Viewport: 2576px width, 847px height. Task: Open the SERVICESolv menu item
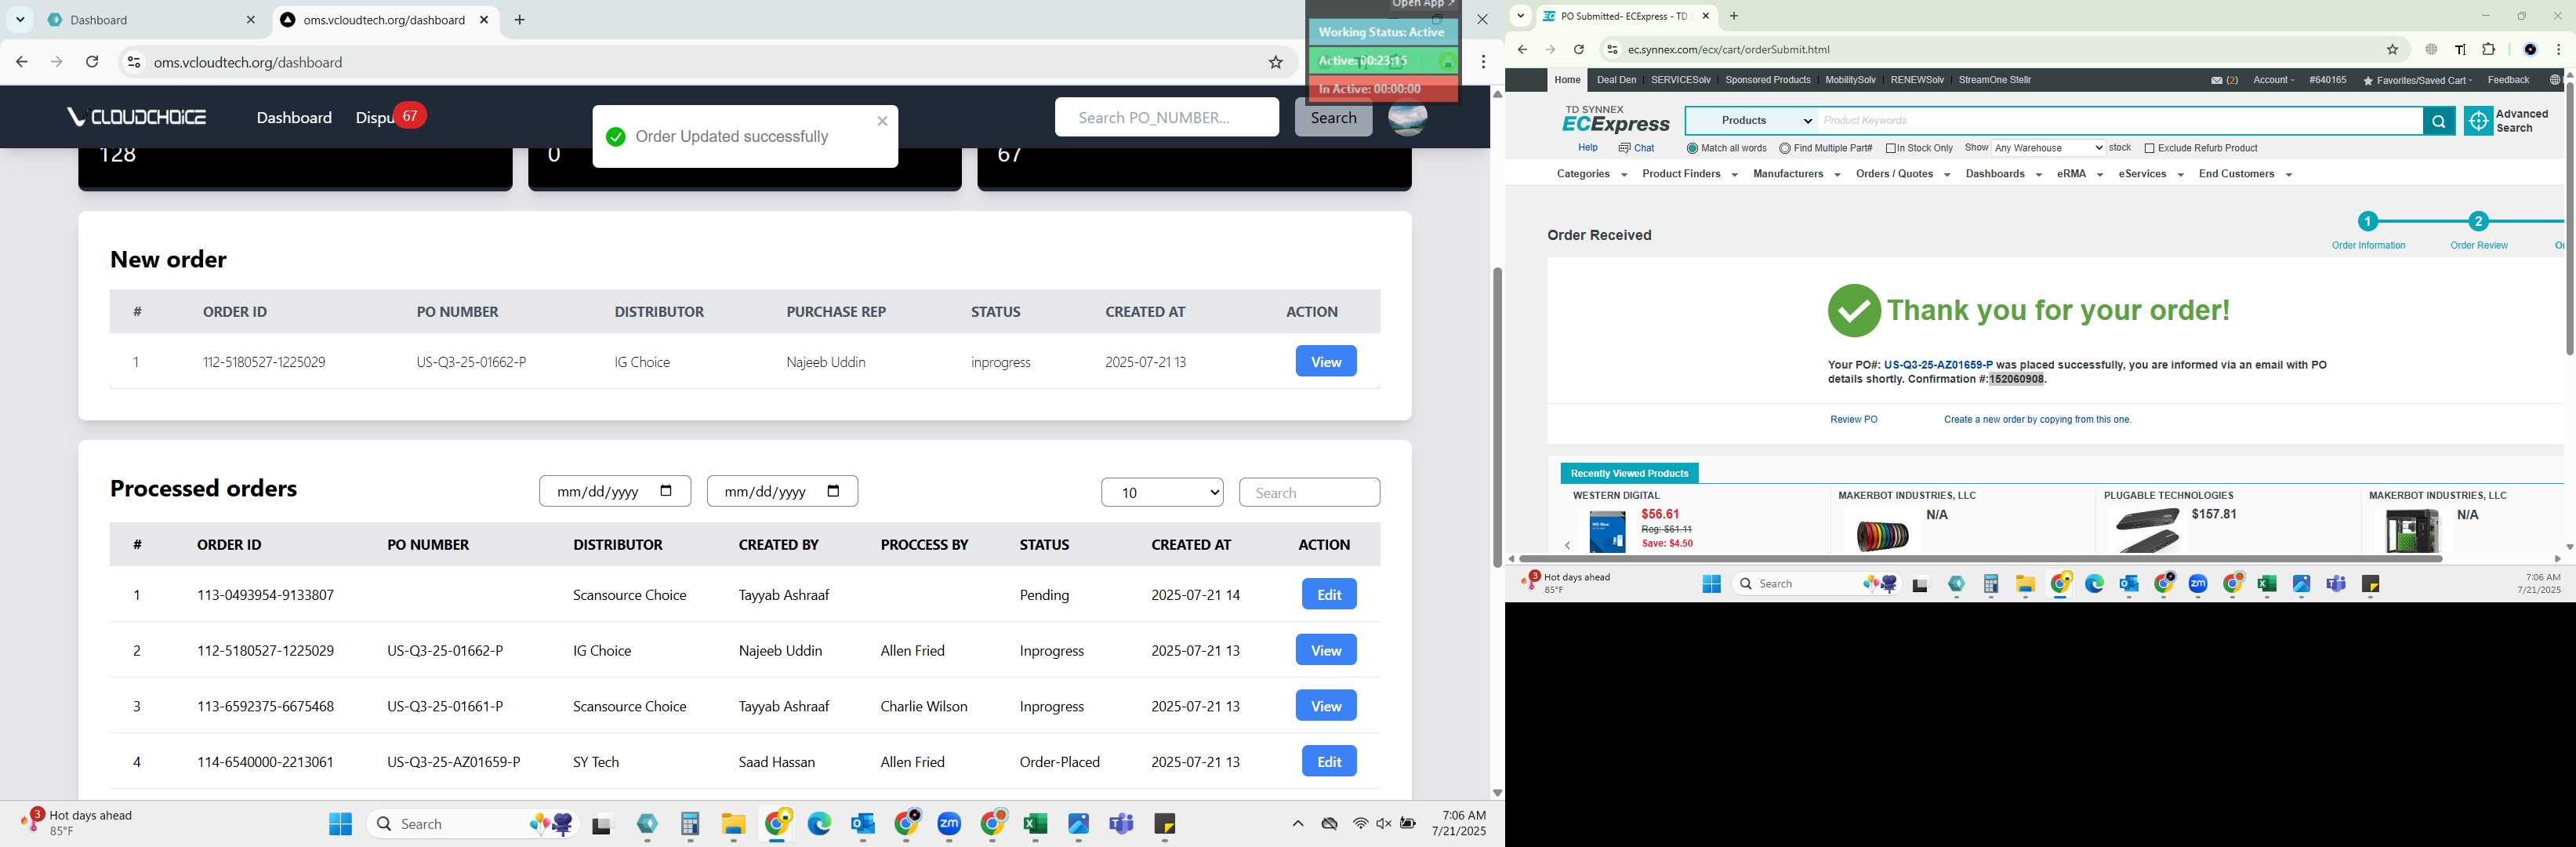coord(1680,80)
